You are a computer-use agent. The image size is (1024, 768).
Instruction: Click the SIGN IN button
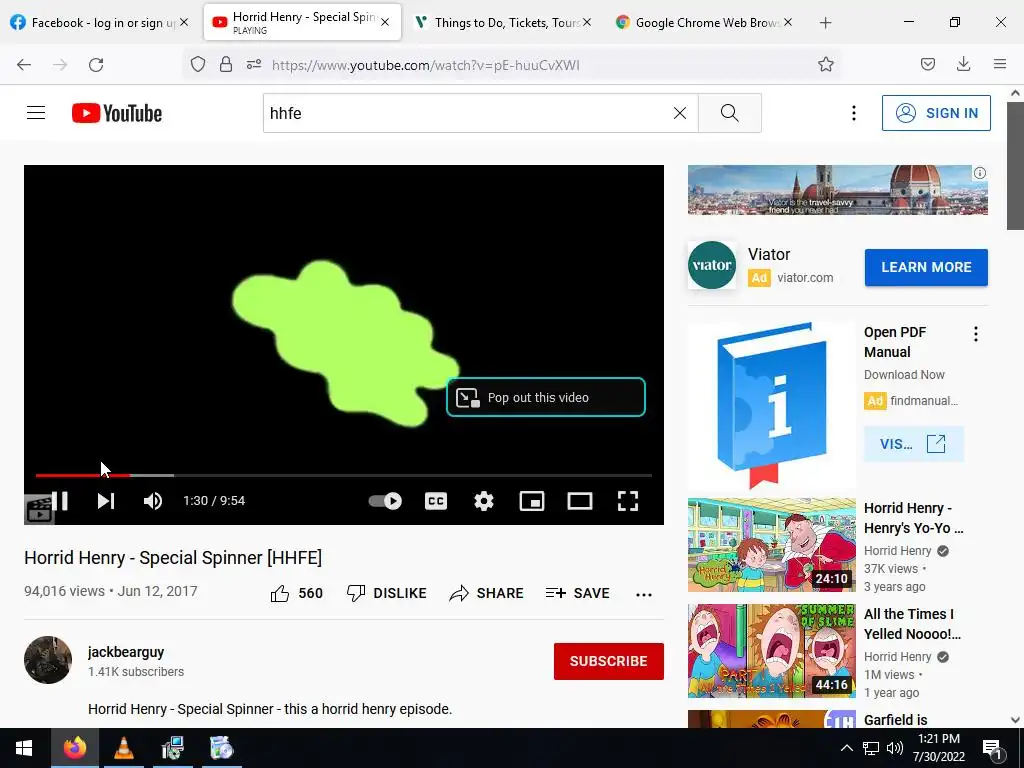[x=936, y=113]
